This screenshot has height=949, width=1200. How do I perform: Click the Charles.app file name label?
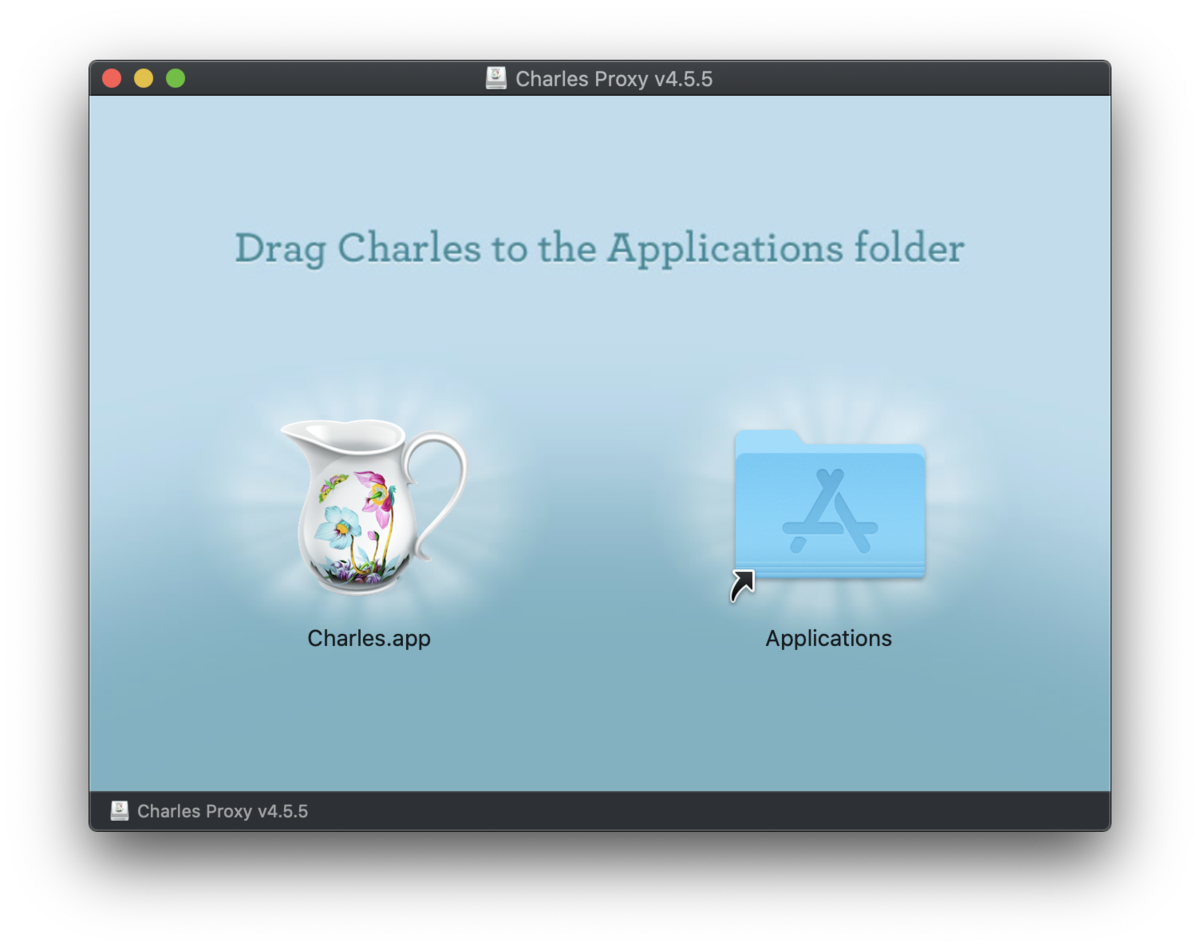click(369, 638)
